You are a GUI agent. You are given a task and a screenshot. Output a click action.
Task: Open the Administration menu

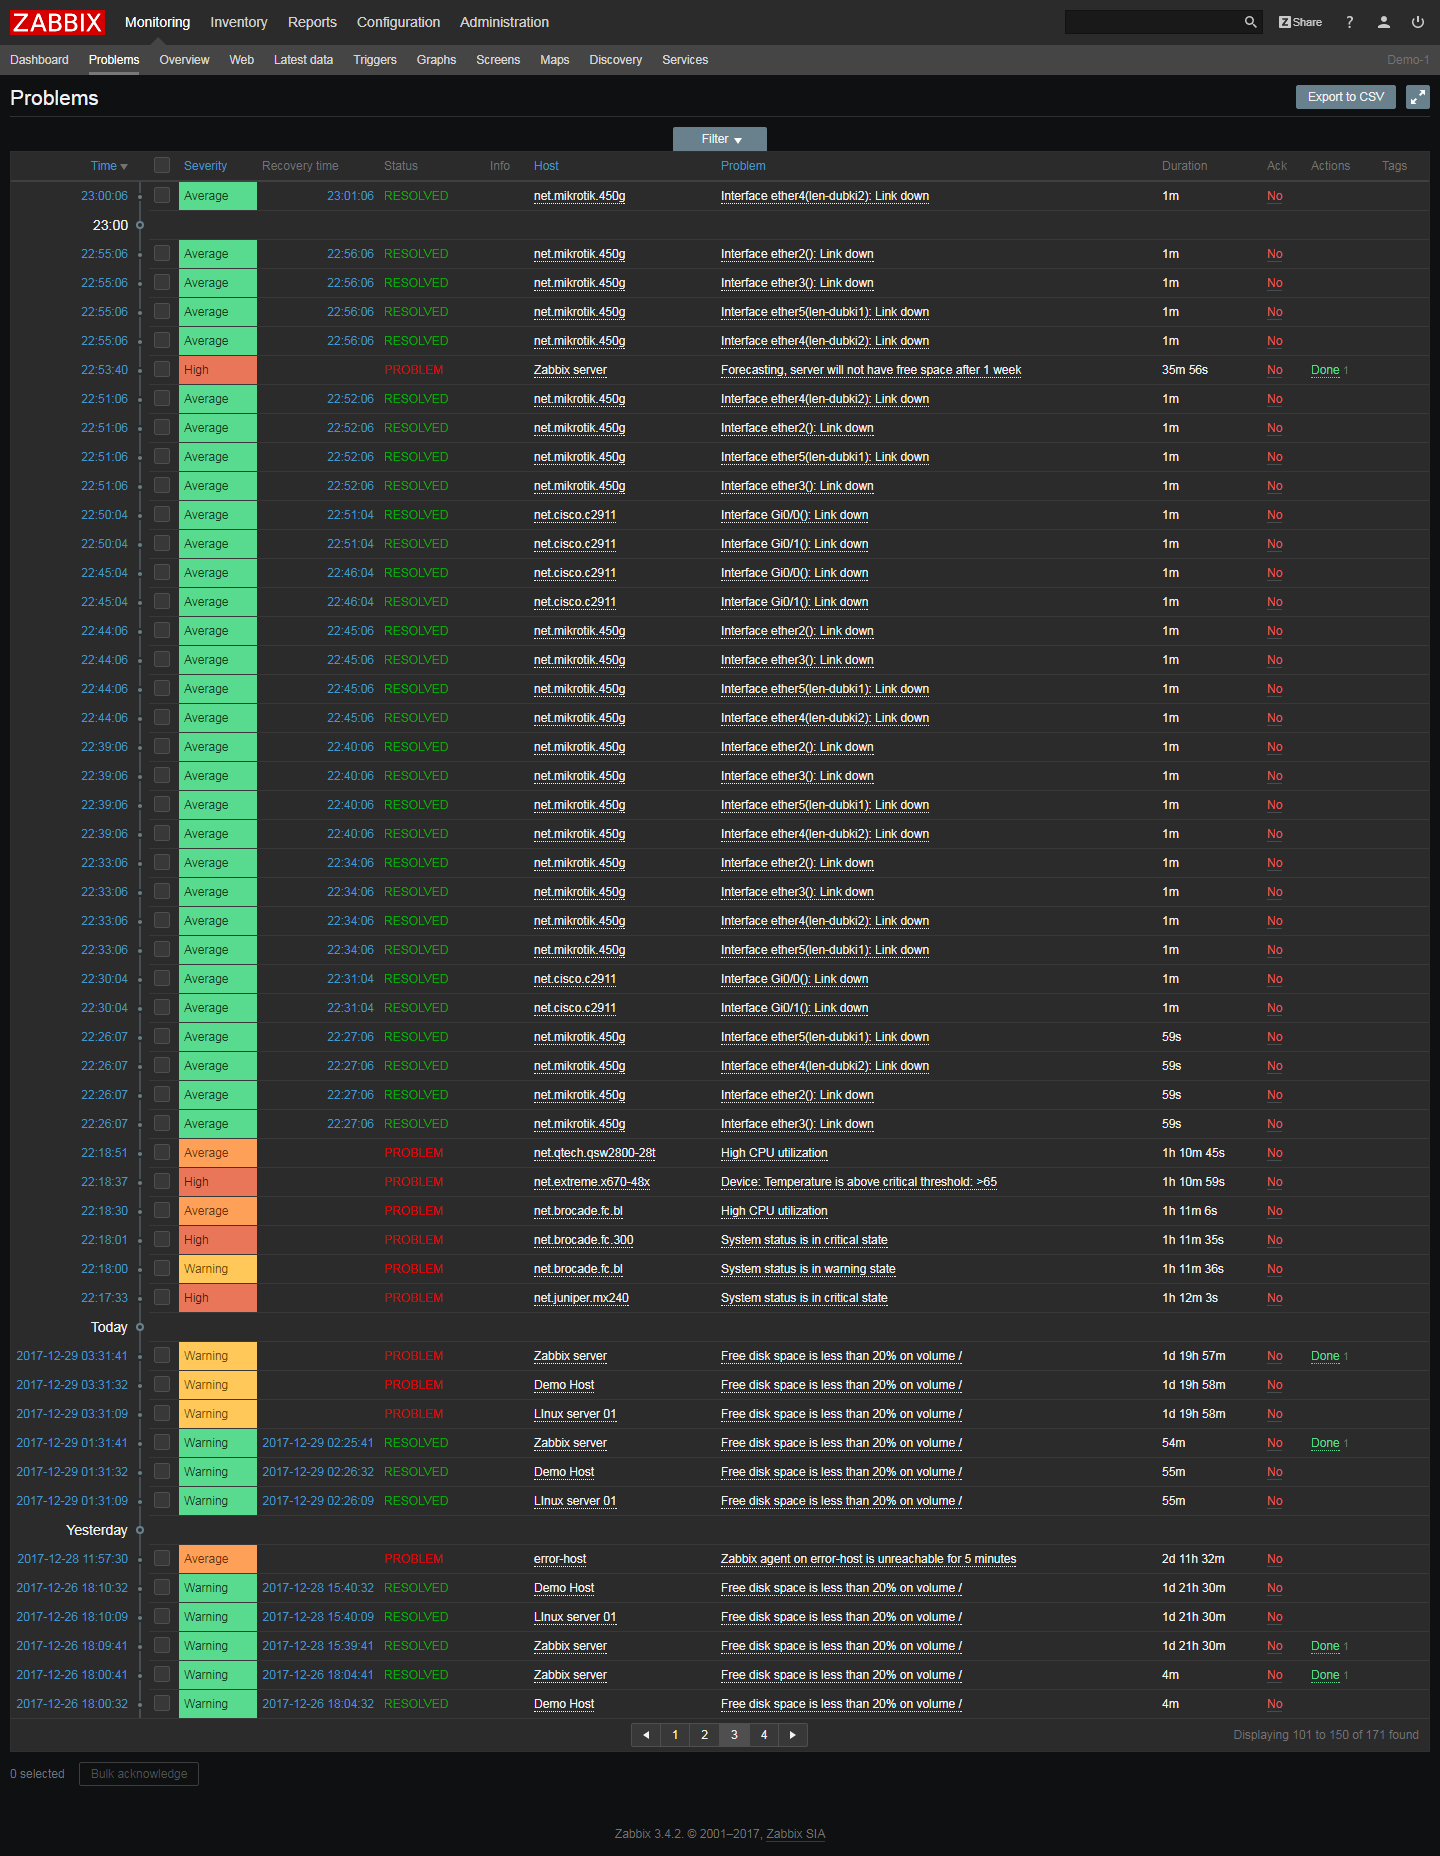(x=504, y=22)
